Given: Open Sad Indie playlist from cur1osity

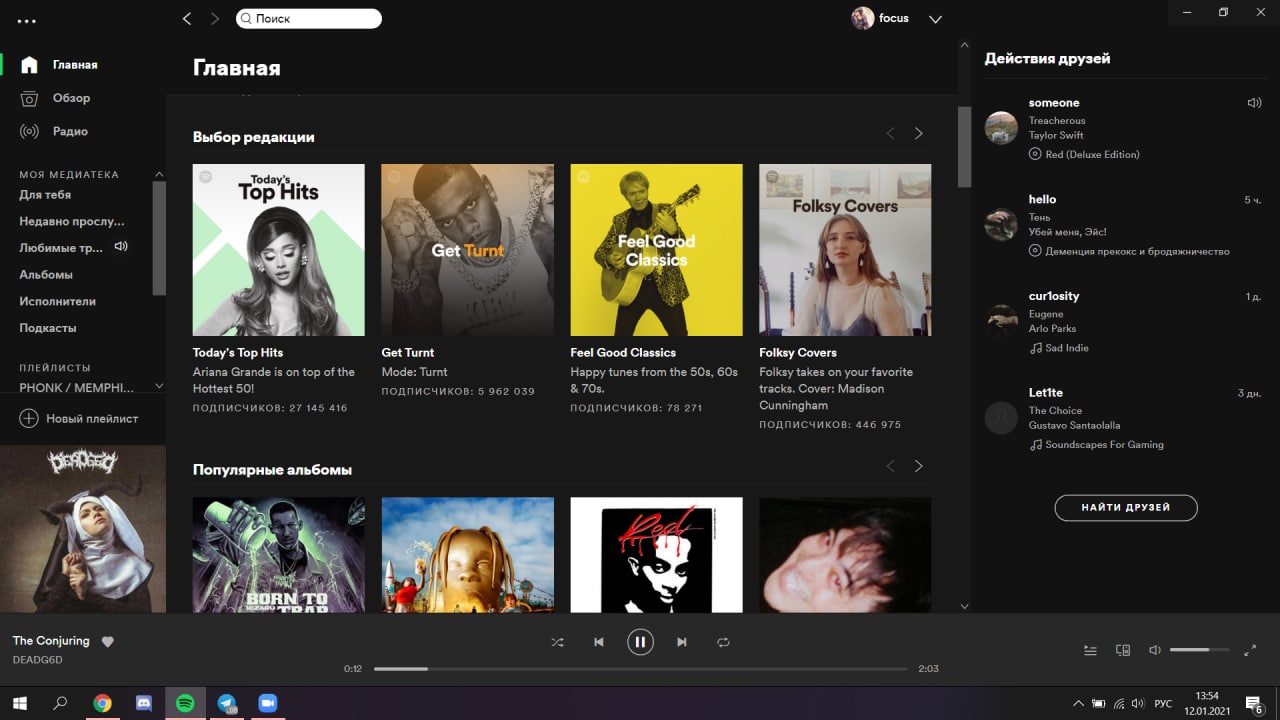Looking at the screenshot, I should (1067, 348).
